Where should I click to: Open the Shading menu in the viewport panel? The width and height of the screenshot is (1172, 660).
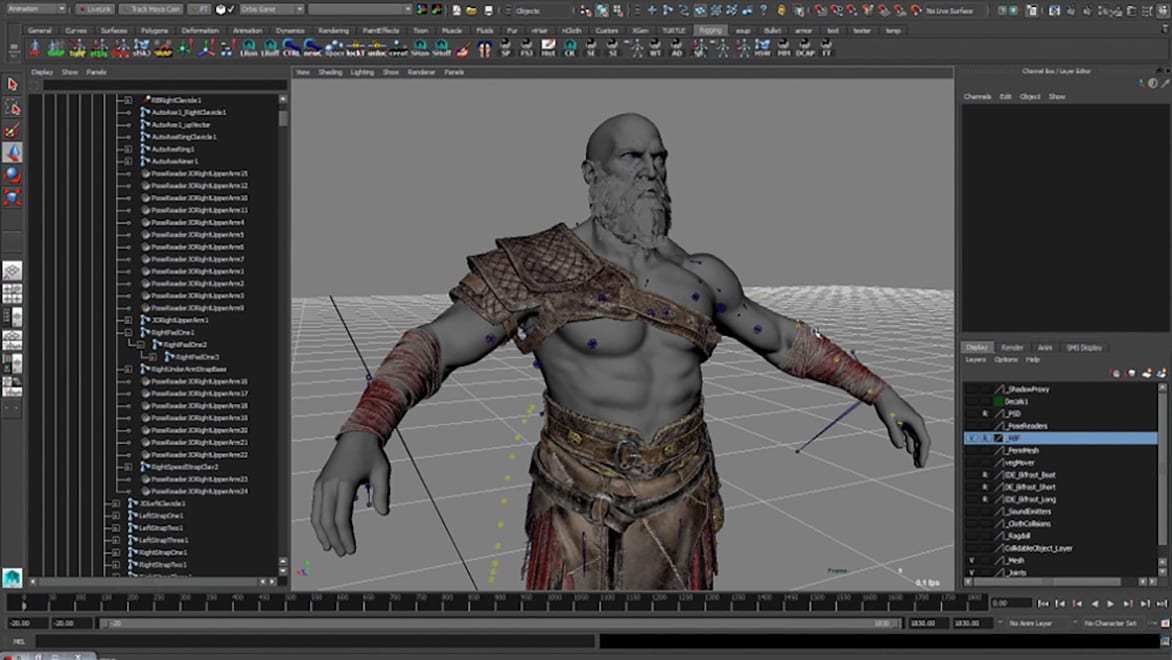click(331, 71)
